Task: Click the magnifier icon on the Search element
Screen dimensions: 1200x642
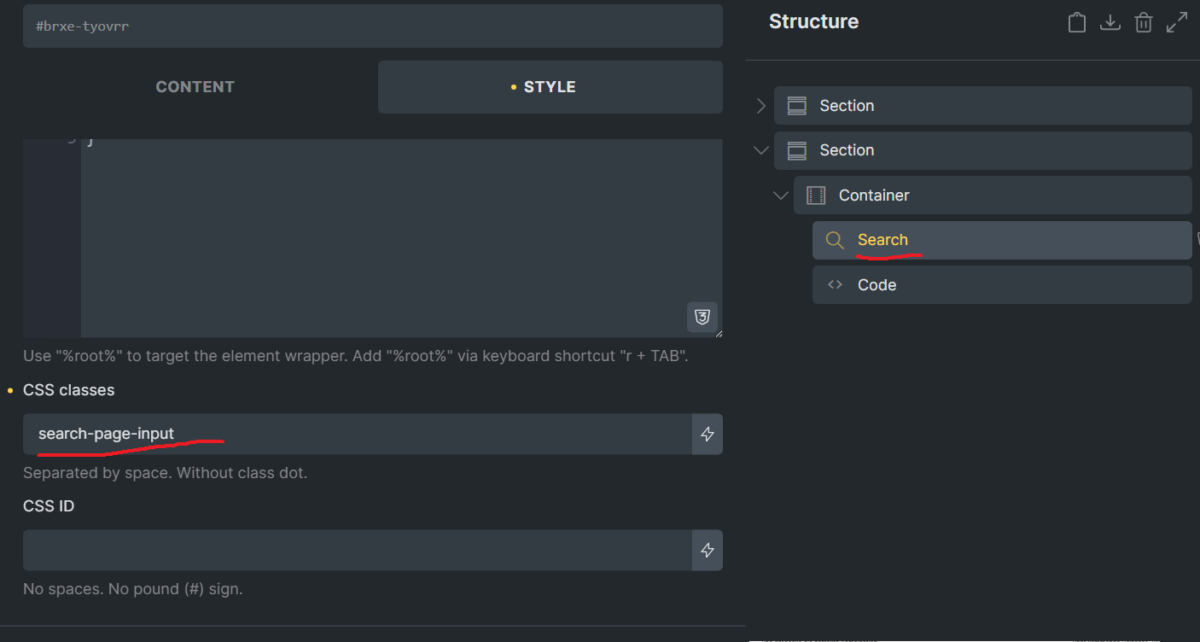Action: [x=834, y=240]
